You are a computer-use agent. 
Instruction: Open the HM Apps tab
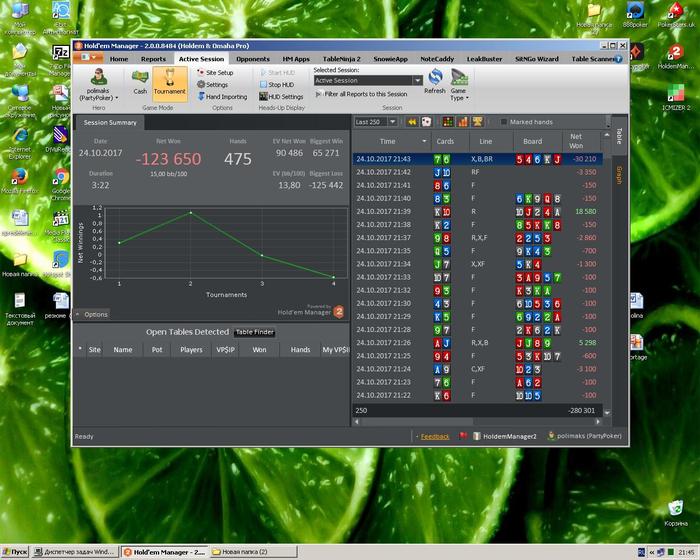296,59
